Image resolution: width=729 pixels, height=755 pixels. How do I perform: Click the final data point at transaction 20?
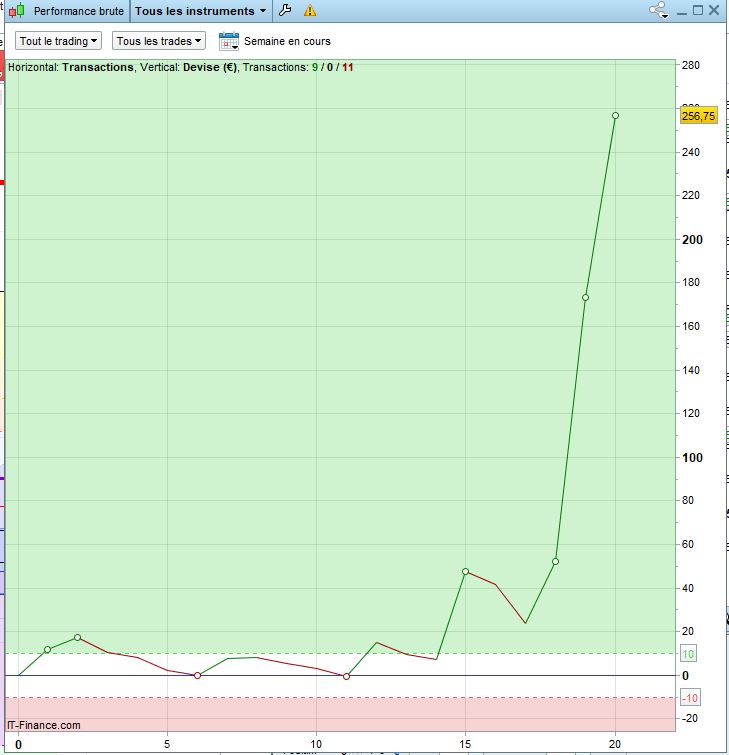615,116
